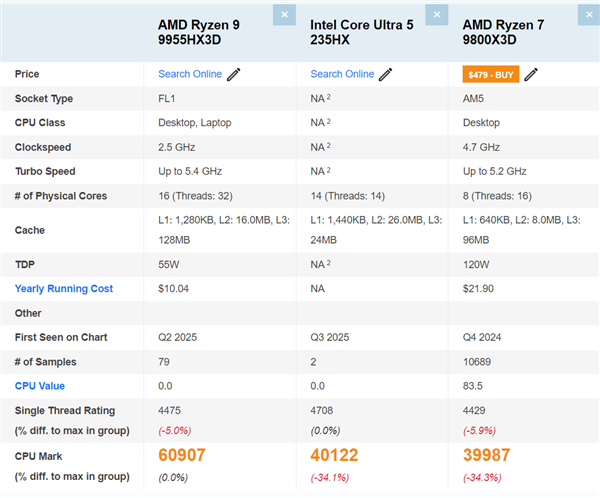Open Search Online for AMD Ryzen 9 9955HX3D
Image resolution: width=600 pixels, height=498 pixels.
coord(190,74)
